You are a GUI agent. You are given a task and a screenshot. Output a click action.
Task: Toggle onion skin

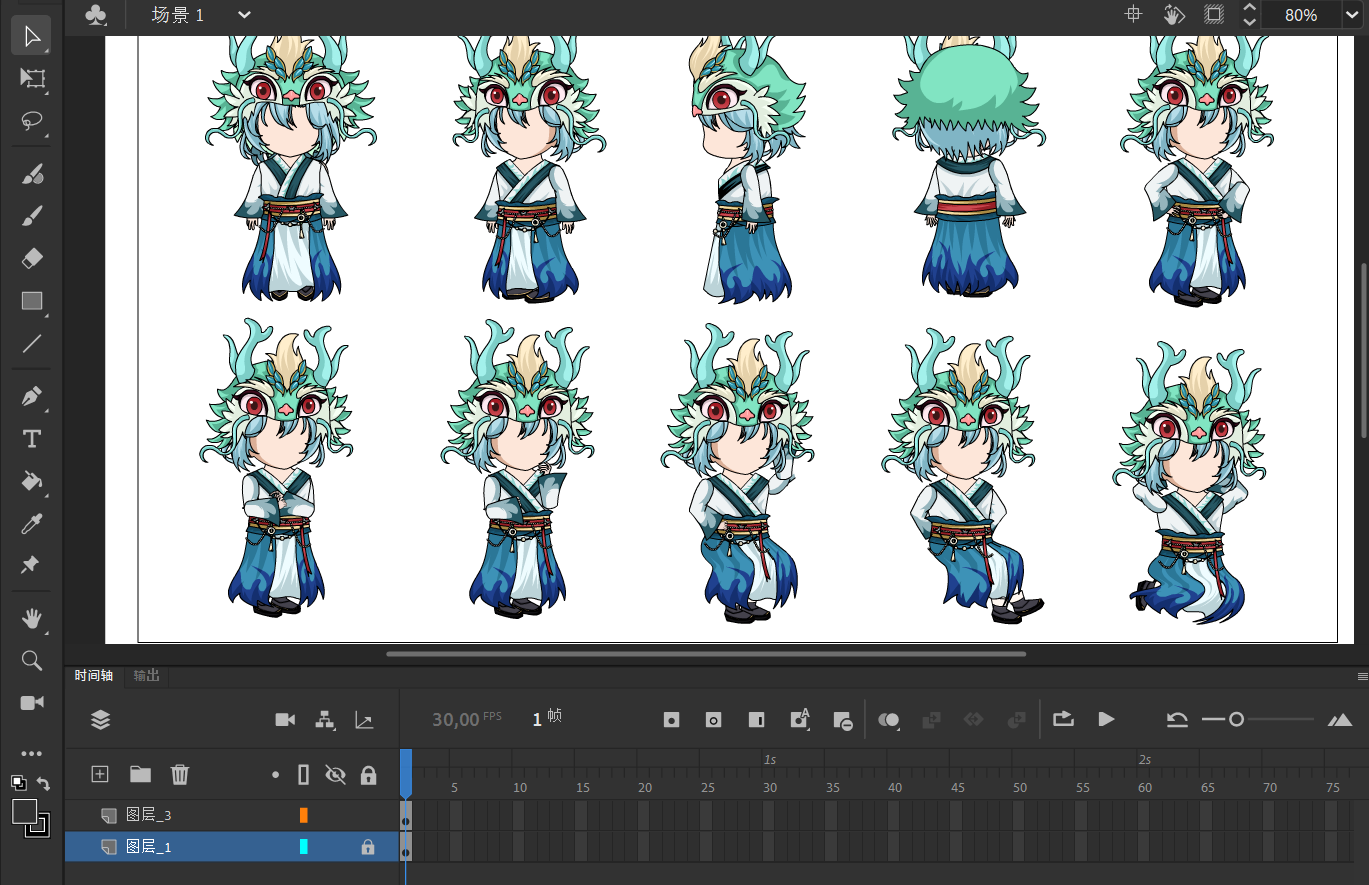pos(889,719)
